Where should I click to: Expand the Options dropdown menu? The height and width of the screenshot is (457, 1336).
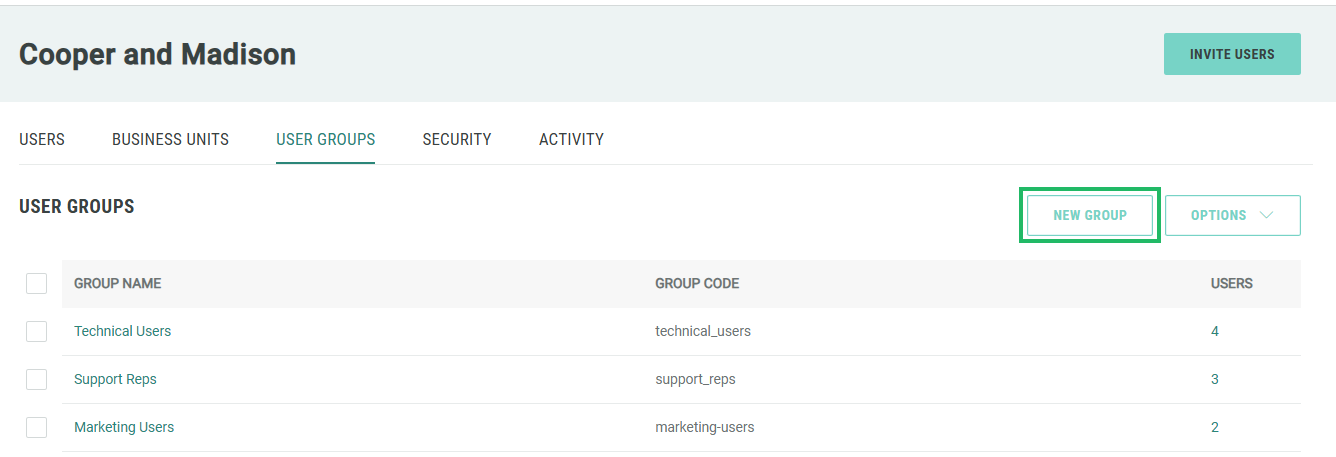click(x=1232, y=215)
